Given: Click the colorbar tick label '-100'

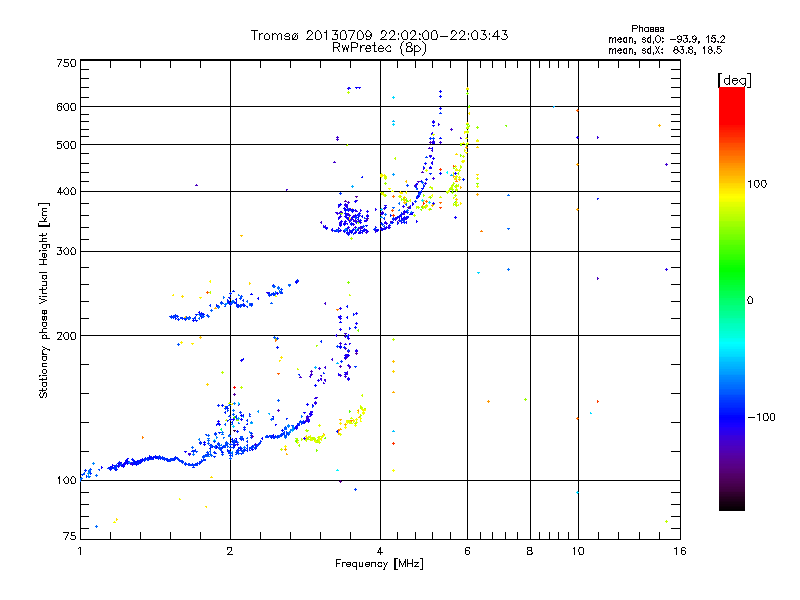Looking at the screenshot, I should point(762,417).
